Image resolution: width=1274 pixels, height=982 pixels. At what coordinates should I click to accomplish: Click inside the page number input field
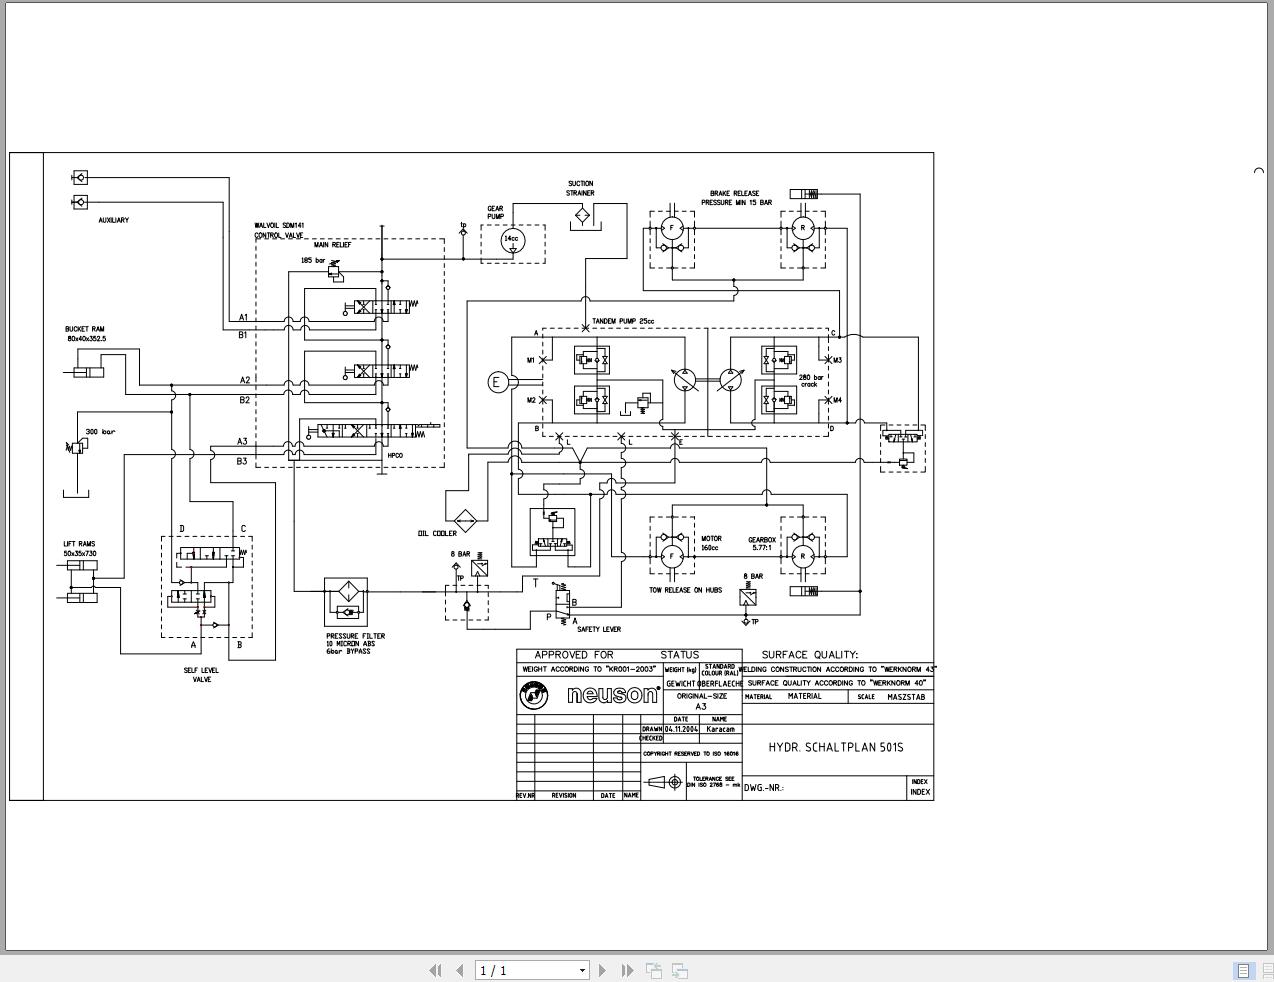point(510,970)
